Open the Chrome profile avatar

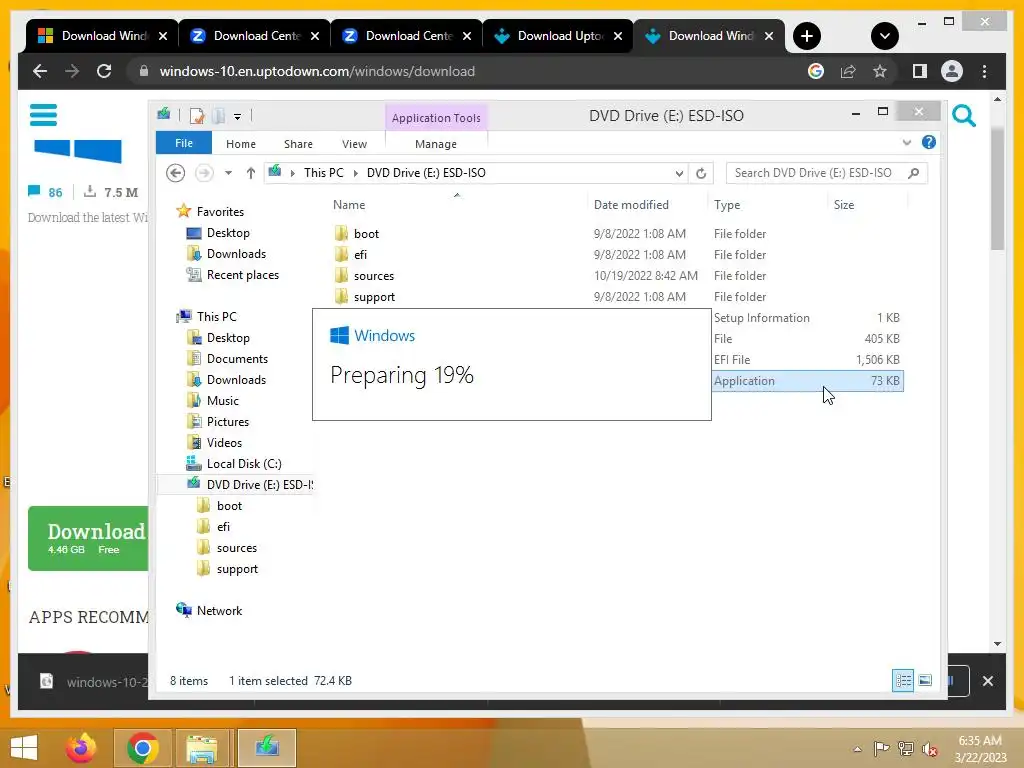tap(952, 71)
